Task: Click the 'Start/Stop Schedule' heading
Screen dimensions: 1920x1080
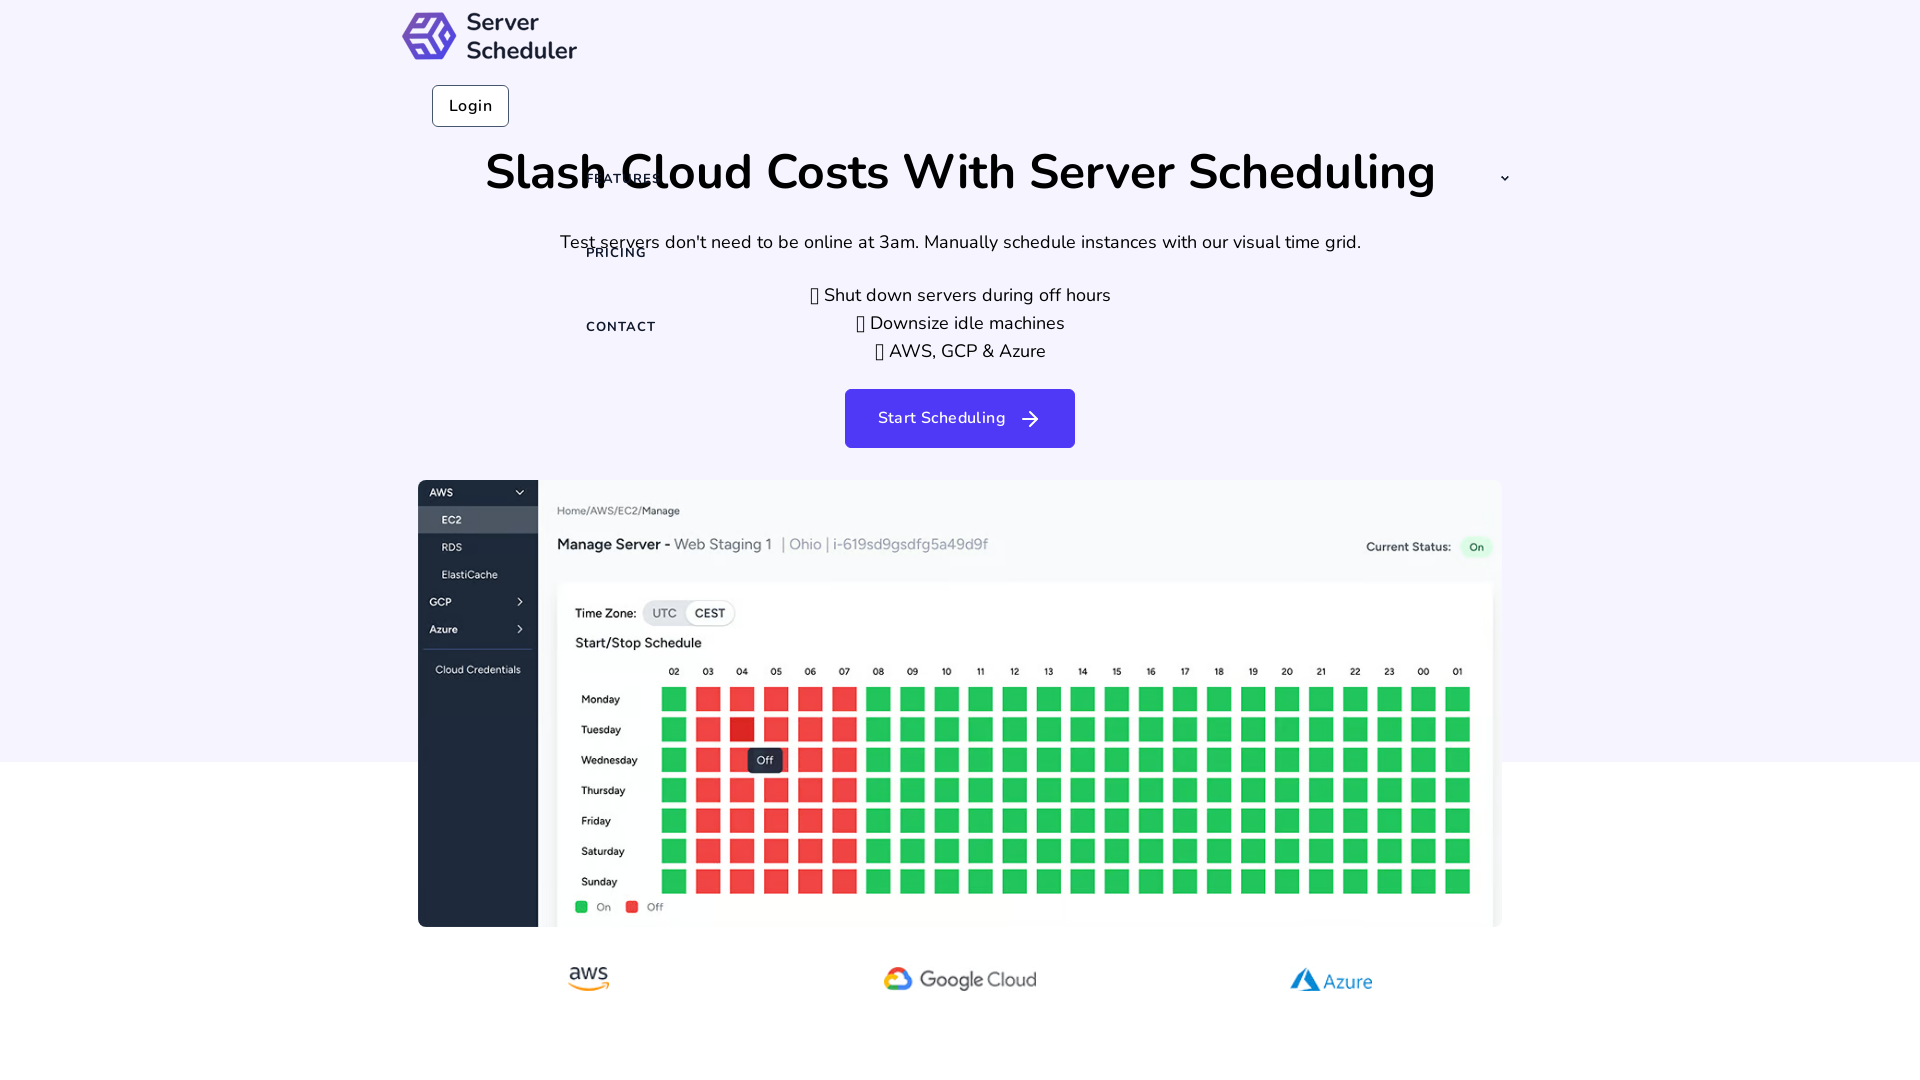Action: [x=638, y=643]
